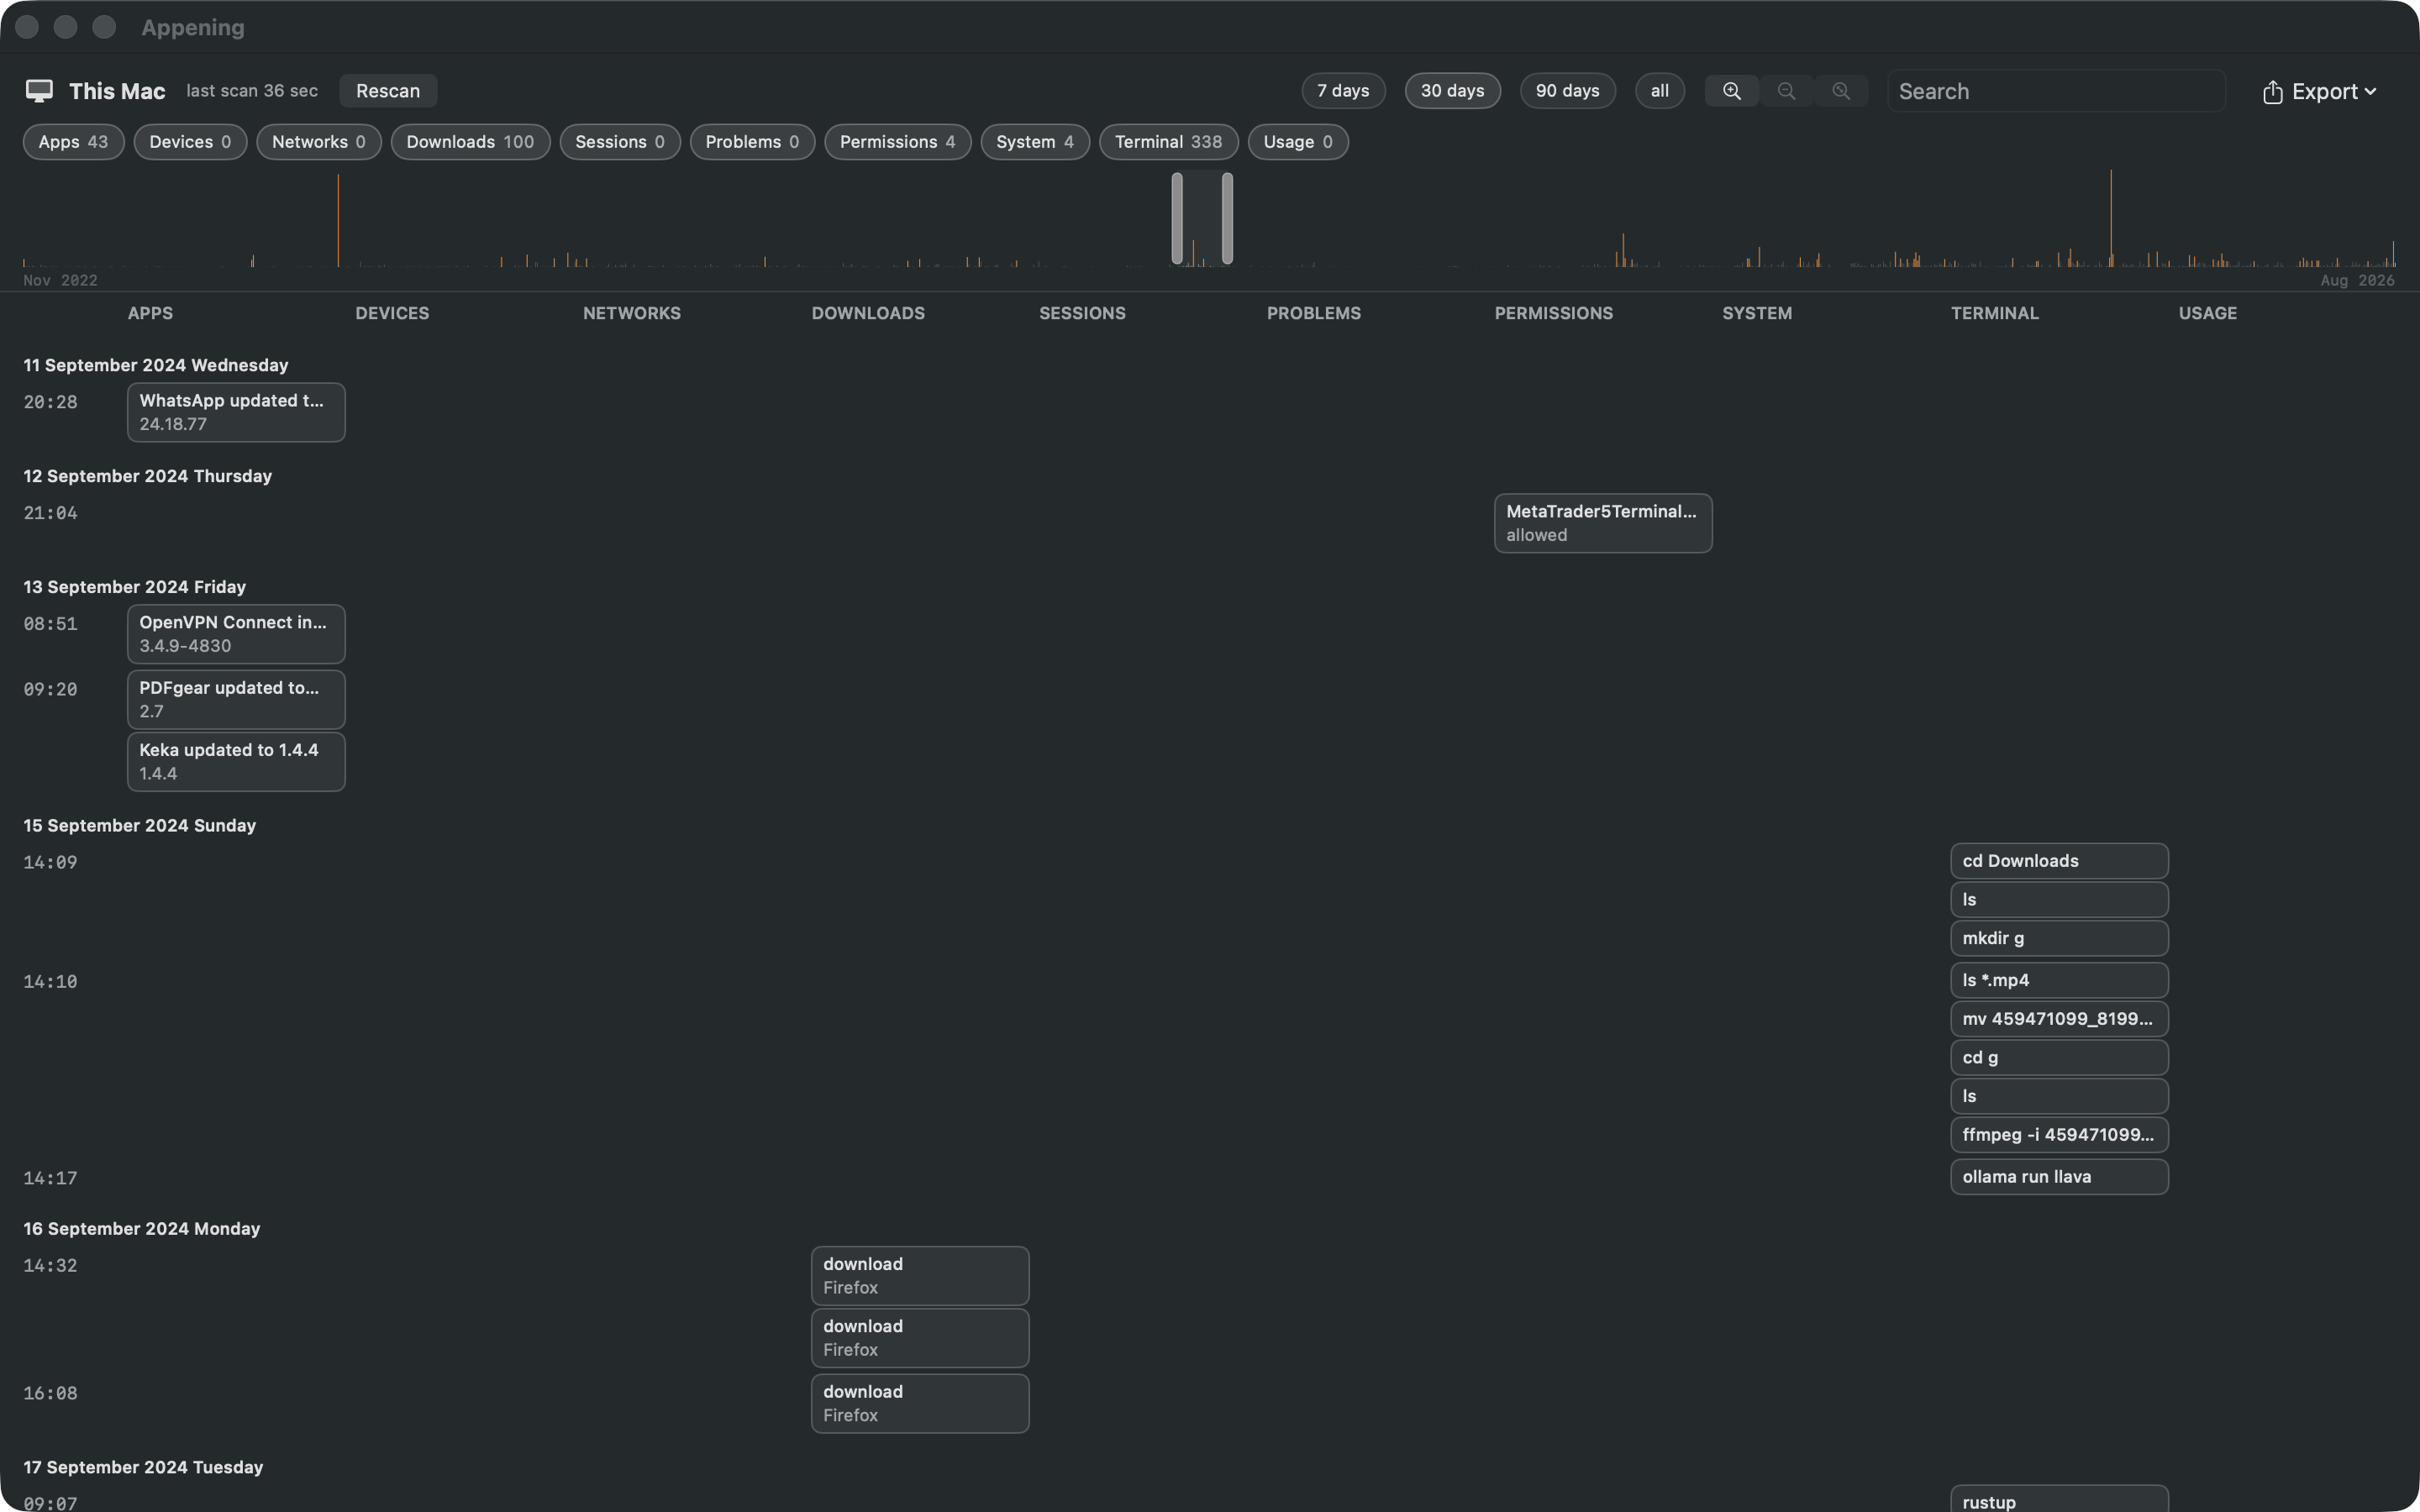Click the 12 September 2024 Thursday heading
Viewport: 2420px width, 1512px height.
[x=148, y=476]
